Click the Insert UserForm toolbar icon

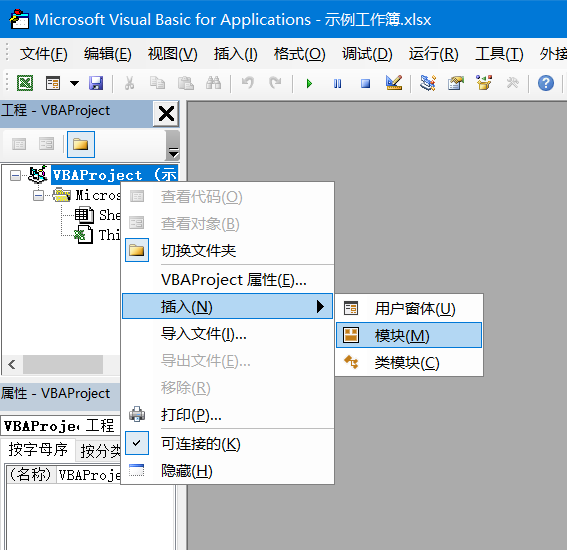coord(53,84)
